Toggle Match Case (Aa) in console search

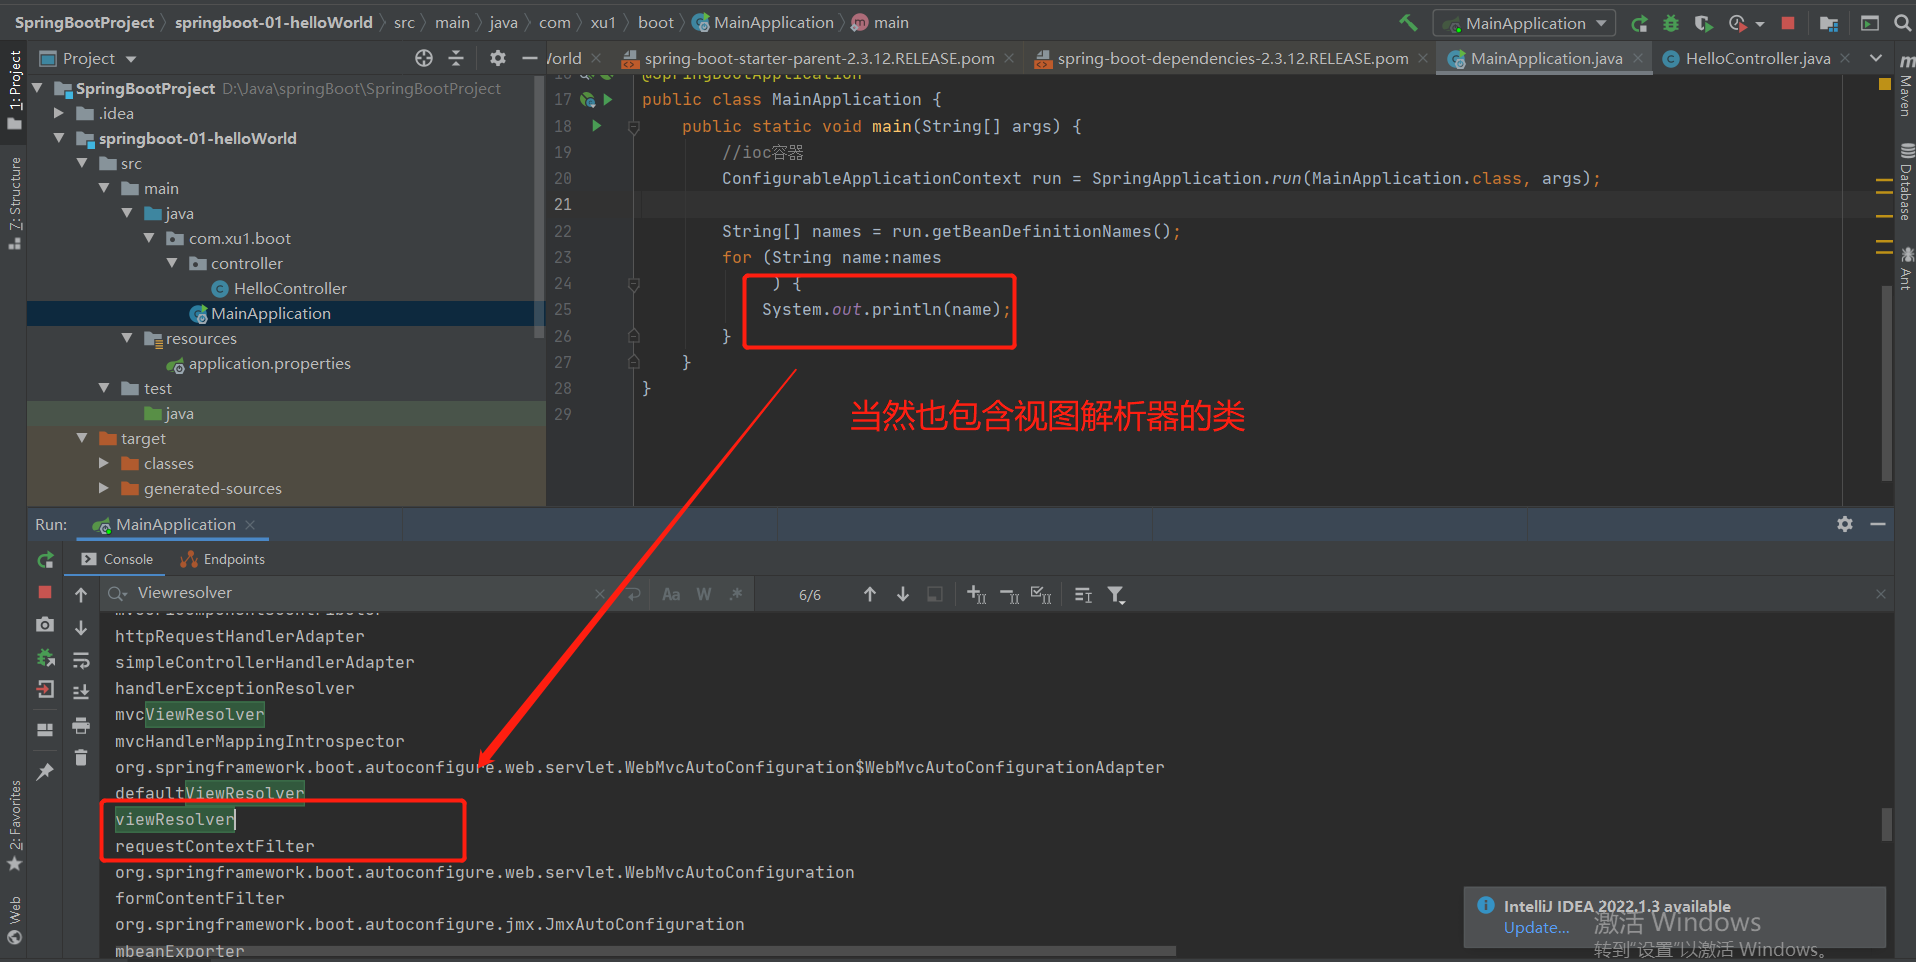point(671,594)
